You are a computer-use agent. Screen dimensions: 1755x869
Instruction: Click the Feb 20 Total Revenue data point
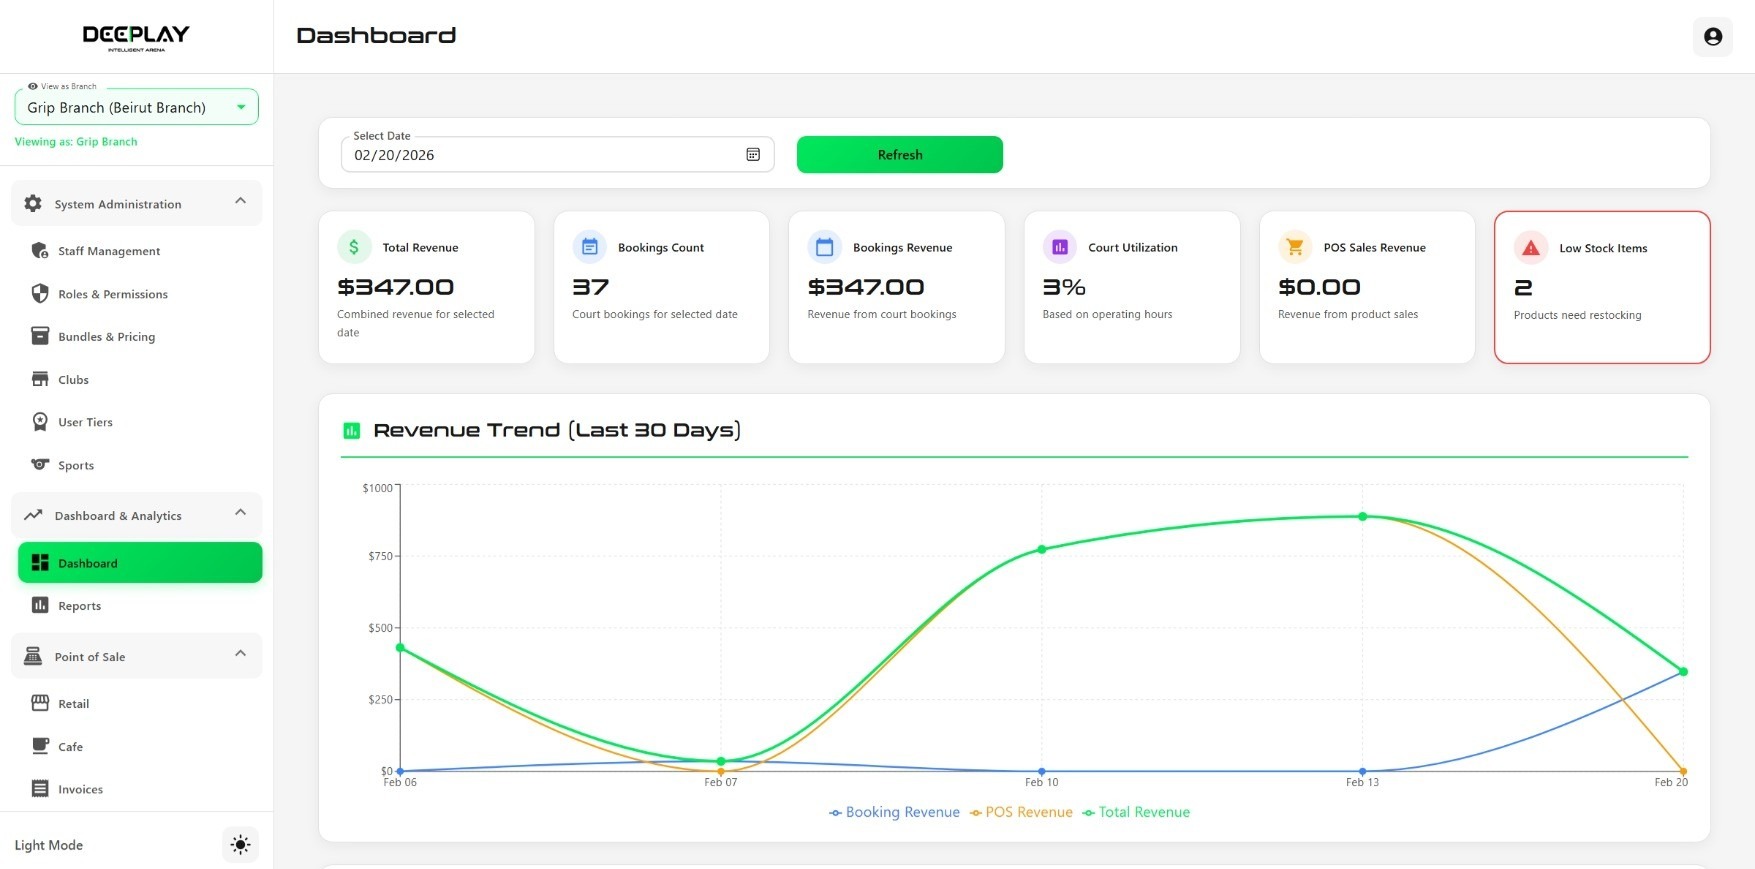point(1683,672)
